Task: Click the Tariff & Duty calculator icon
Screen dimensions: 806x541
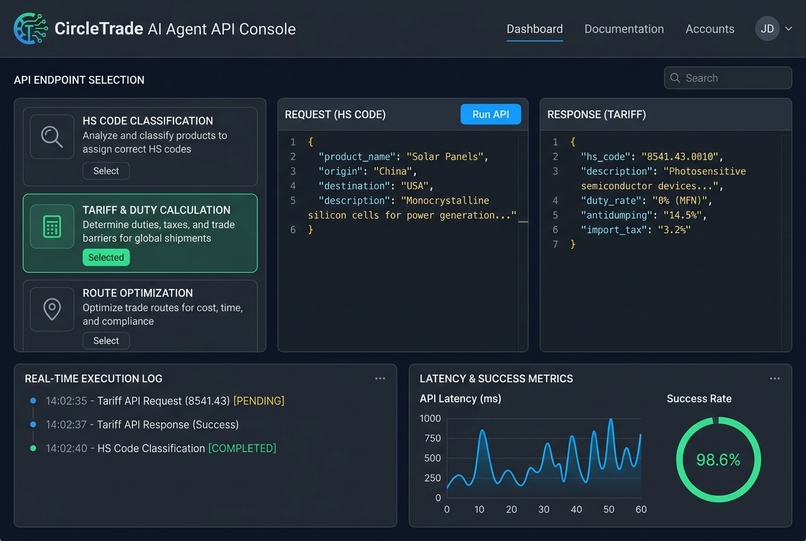Action: [x=52, y=226]
